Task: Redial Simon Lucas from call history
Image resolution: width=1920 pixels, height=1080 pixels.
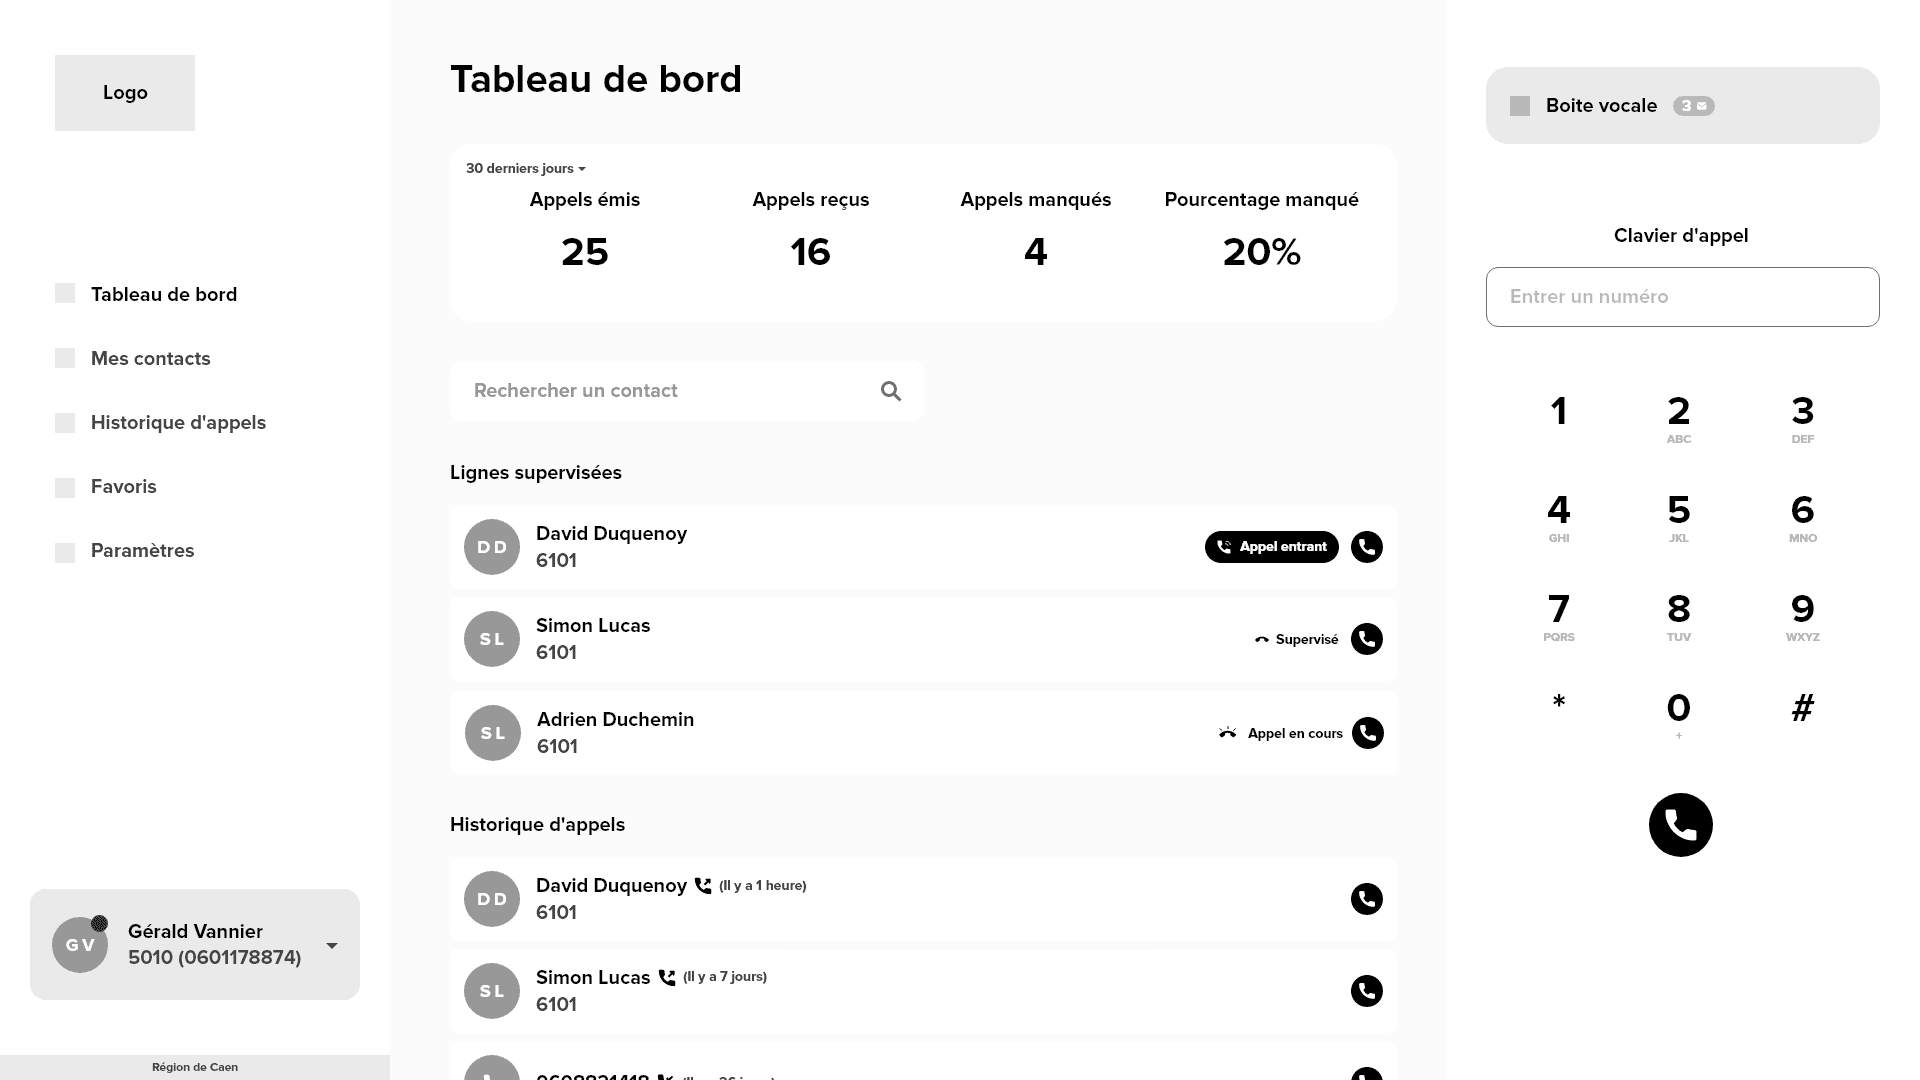Action: point(1366,991)
